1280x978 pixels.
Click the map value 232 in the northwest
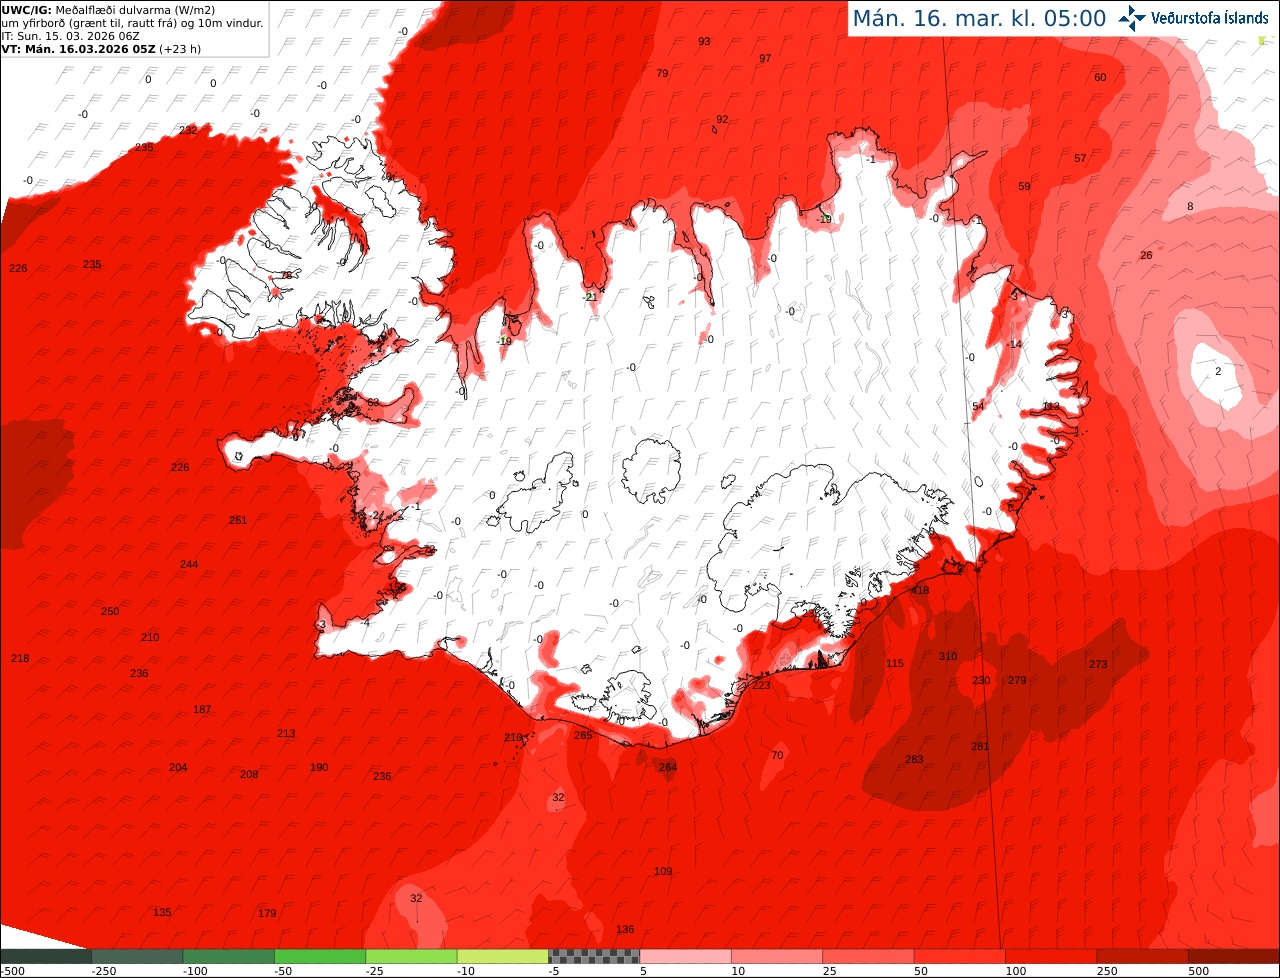coord(188,131)
